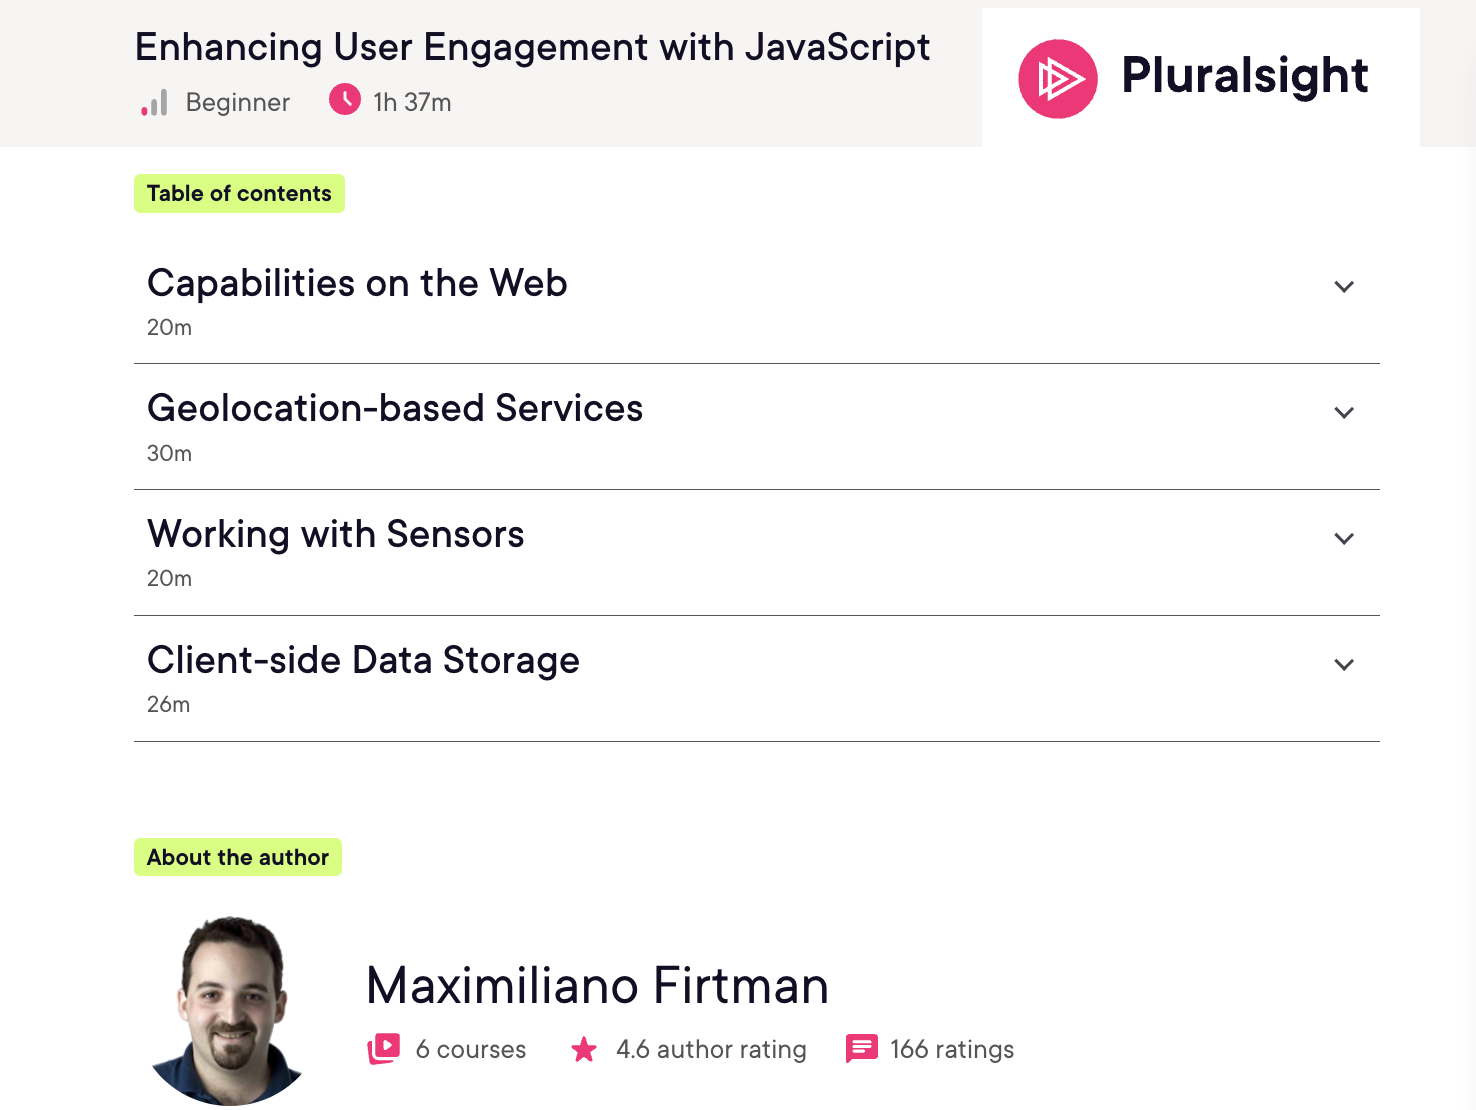1476x1110 pixels.
Task: Click the ratings comment bubble icon
Action: (x=861, y=1048)
